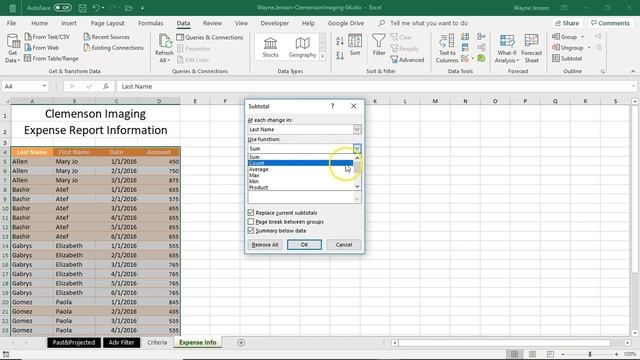Select the Geography data type
Viewport: 640px width, 360px height.
point(302,47)
